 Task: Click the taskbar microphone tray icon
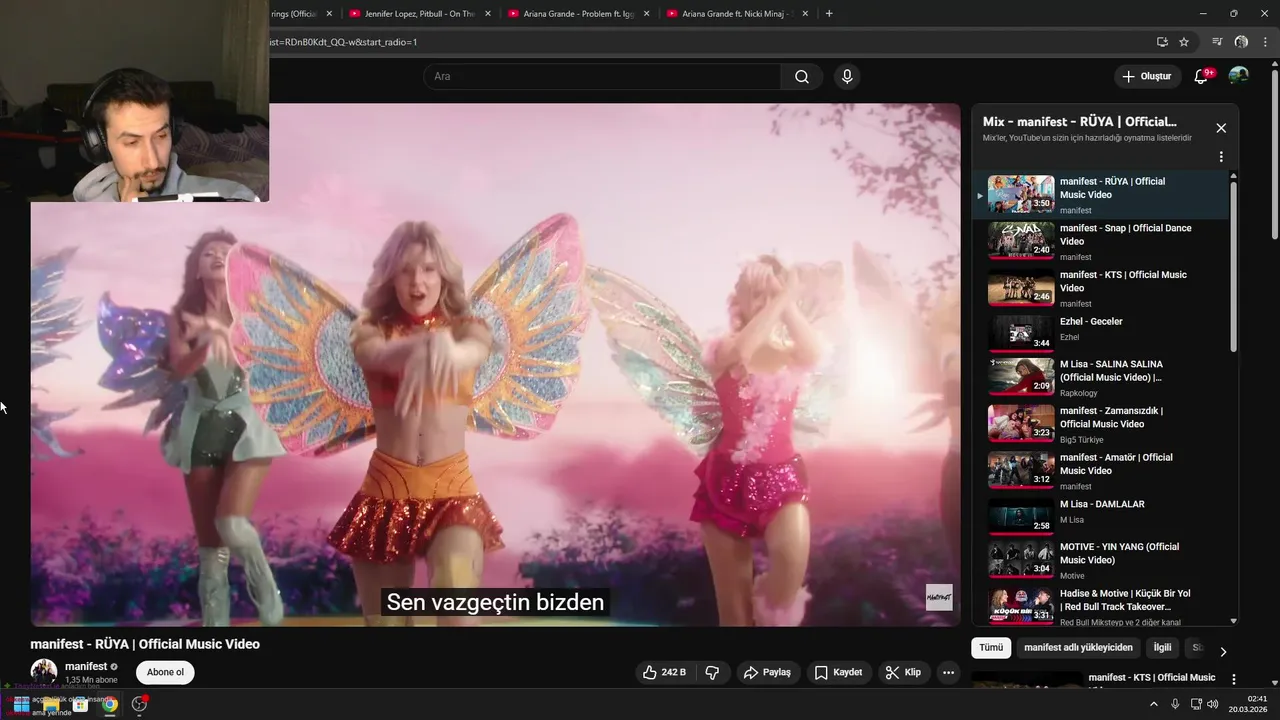click(x=1175, y=704)
